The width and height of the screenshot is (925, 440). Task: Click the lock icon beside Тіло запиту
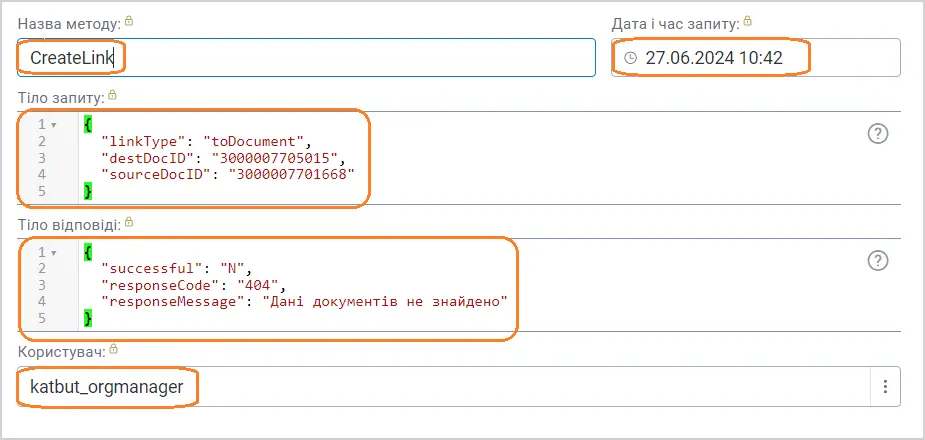(112, 95)
